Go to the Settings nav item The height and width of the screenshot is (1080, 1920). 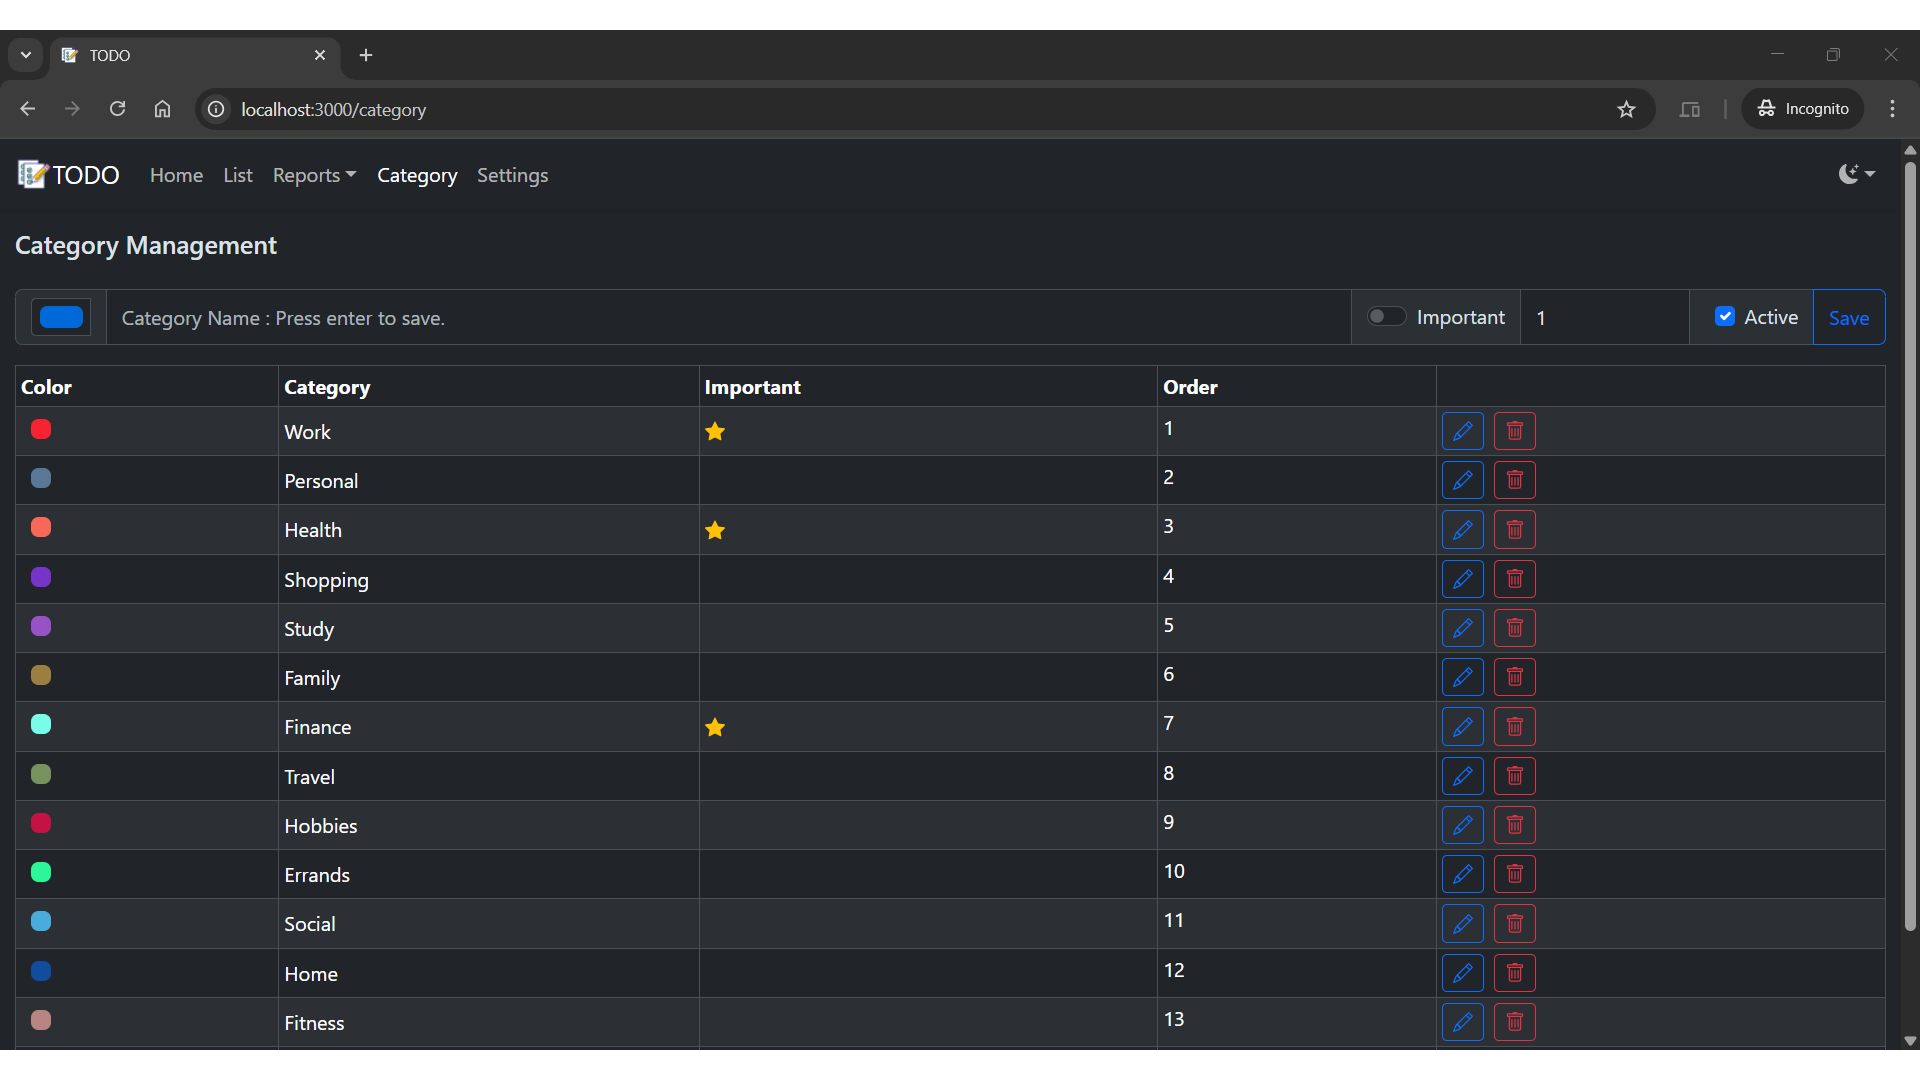click(512, 175)
